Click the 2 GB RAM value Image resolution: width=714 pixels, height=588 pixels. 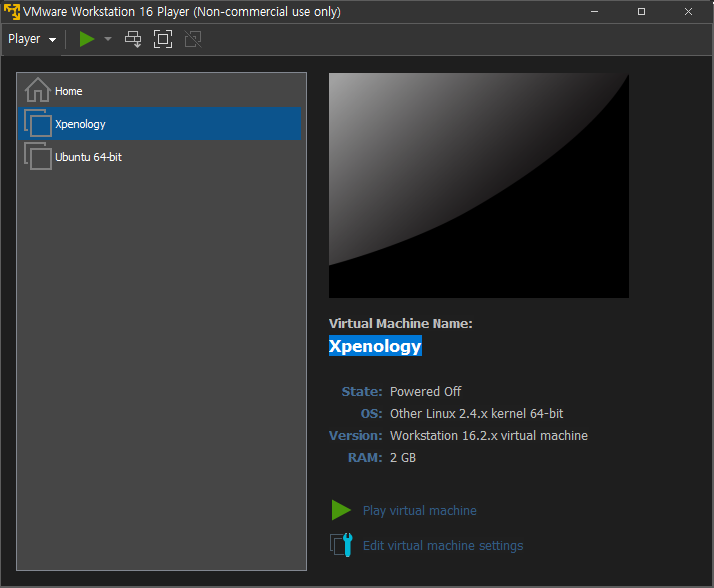pyautogui.click(x=403, y=458)
